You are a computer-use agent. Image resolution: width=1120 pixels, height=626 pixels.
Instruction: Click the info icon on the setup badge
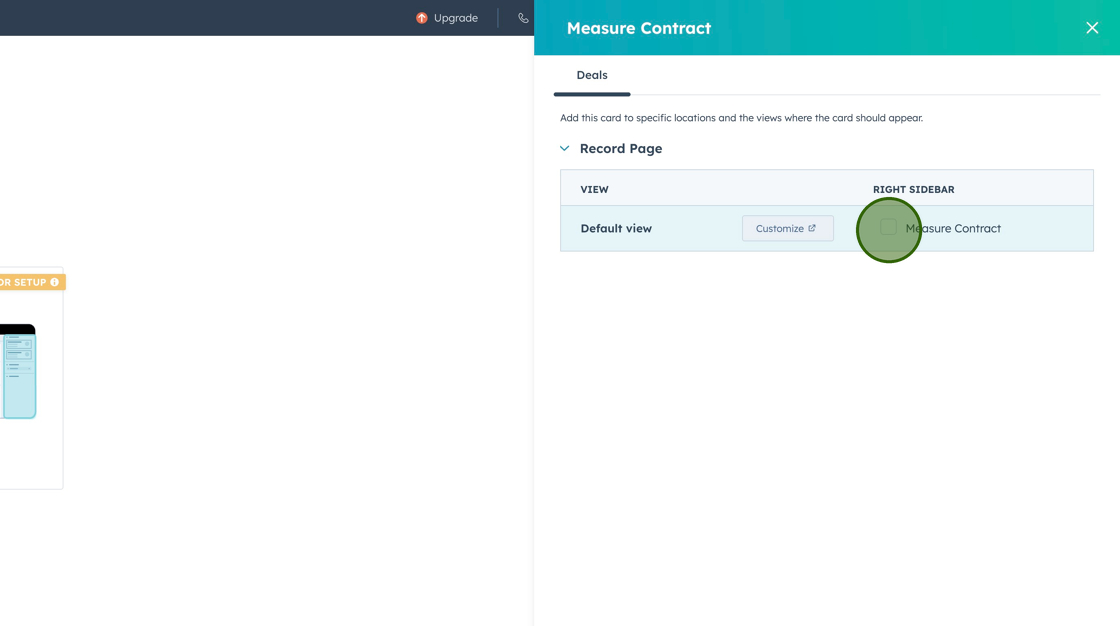click(x=55, y=282)
